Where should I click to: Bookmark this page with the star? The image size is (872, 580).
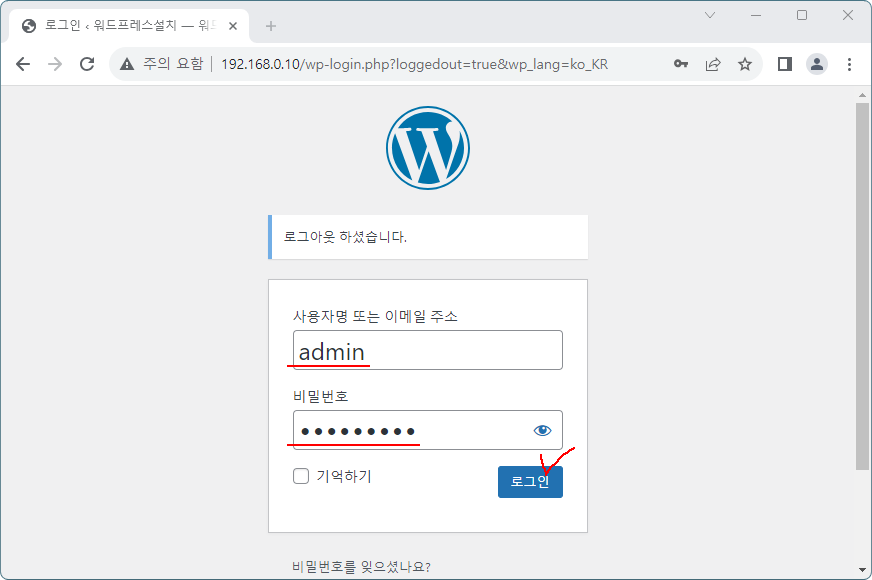point(745,64)
